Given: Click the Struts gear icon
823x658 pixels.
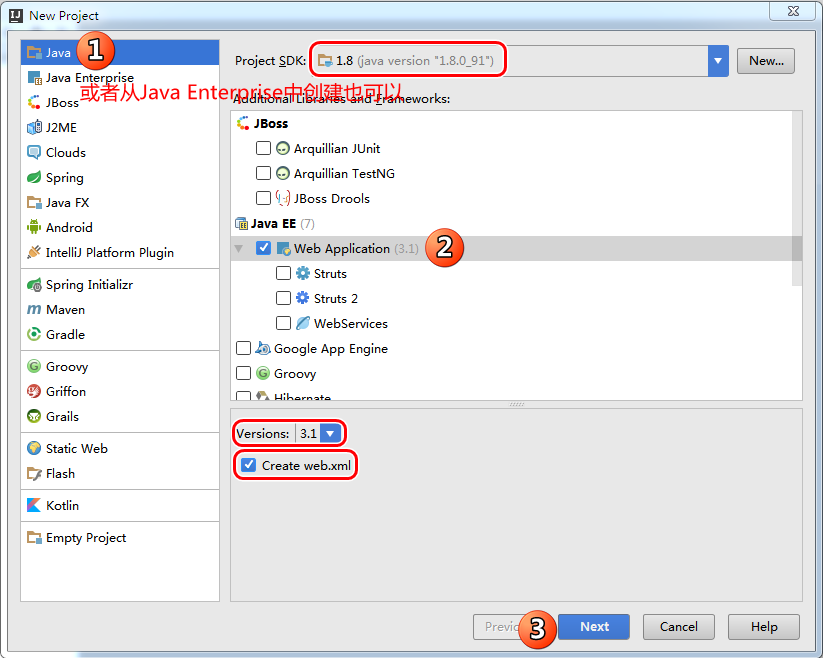Looking at the screenshot, I should pos(303,273).
